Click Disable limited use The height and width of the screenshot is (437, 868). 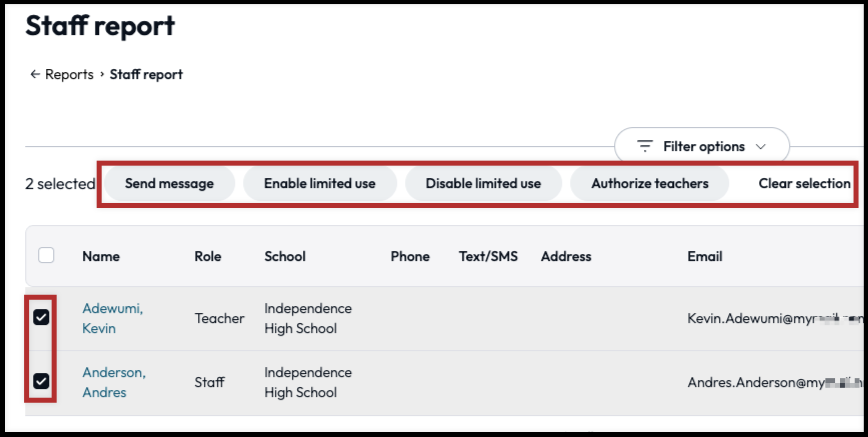coord(483,184)
